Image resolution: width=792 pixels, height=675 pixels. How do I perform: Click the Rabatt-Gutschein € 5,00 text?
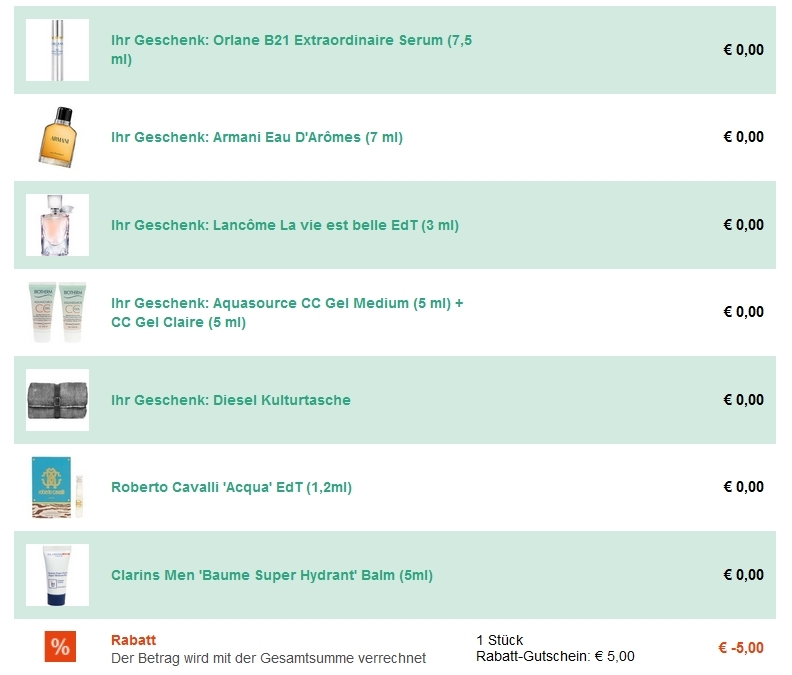pos(555,657)
